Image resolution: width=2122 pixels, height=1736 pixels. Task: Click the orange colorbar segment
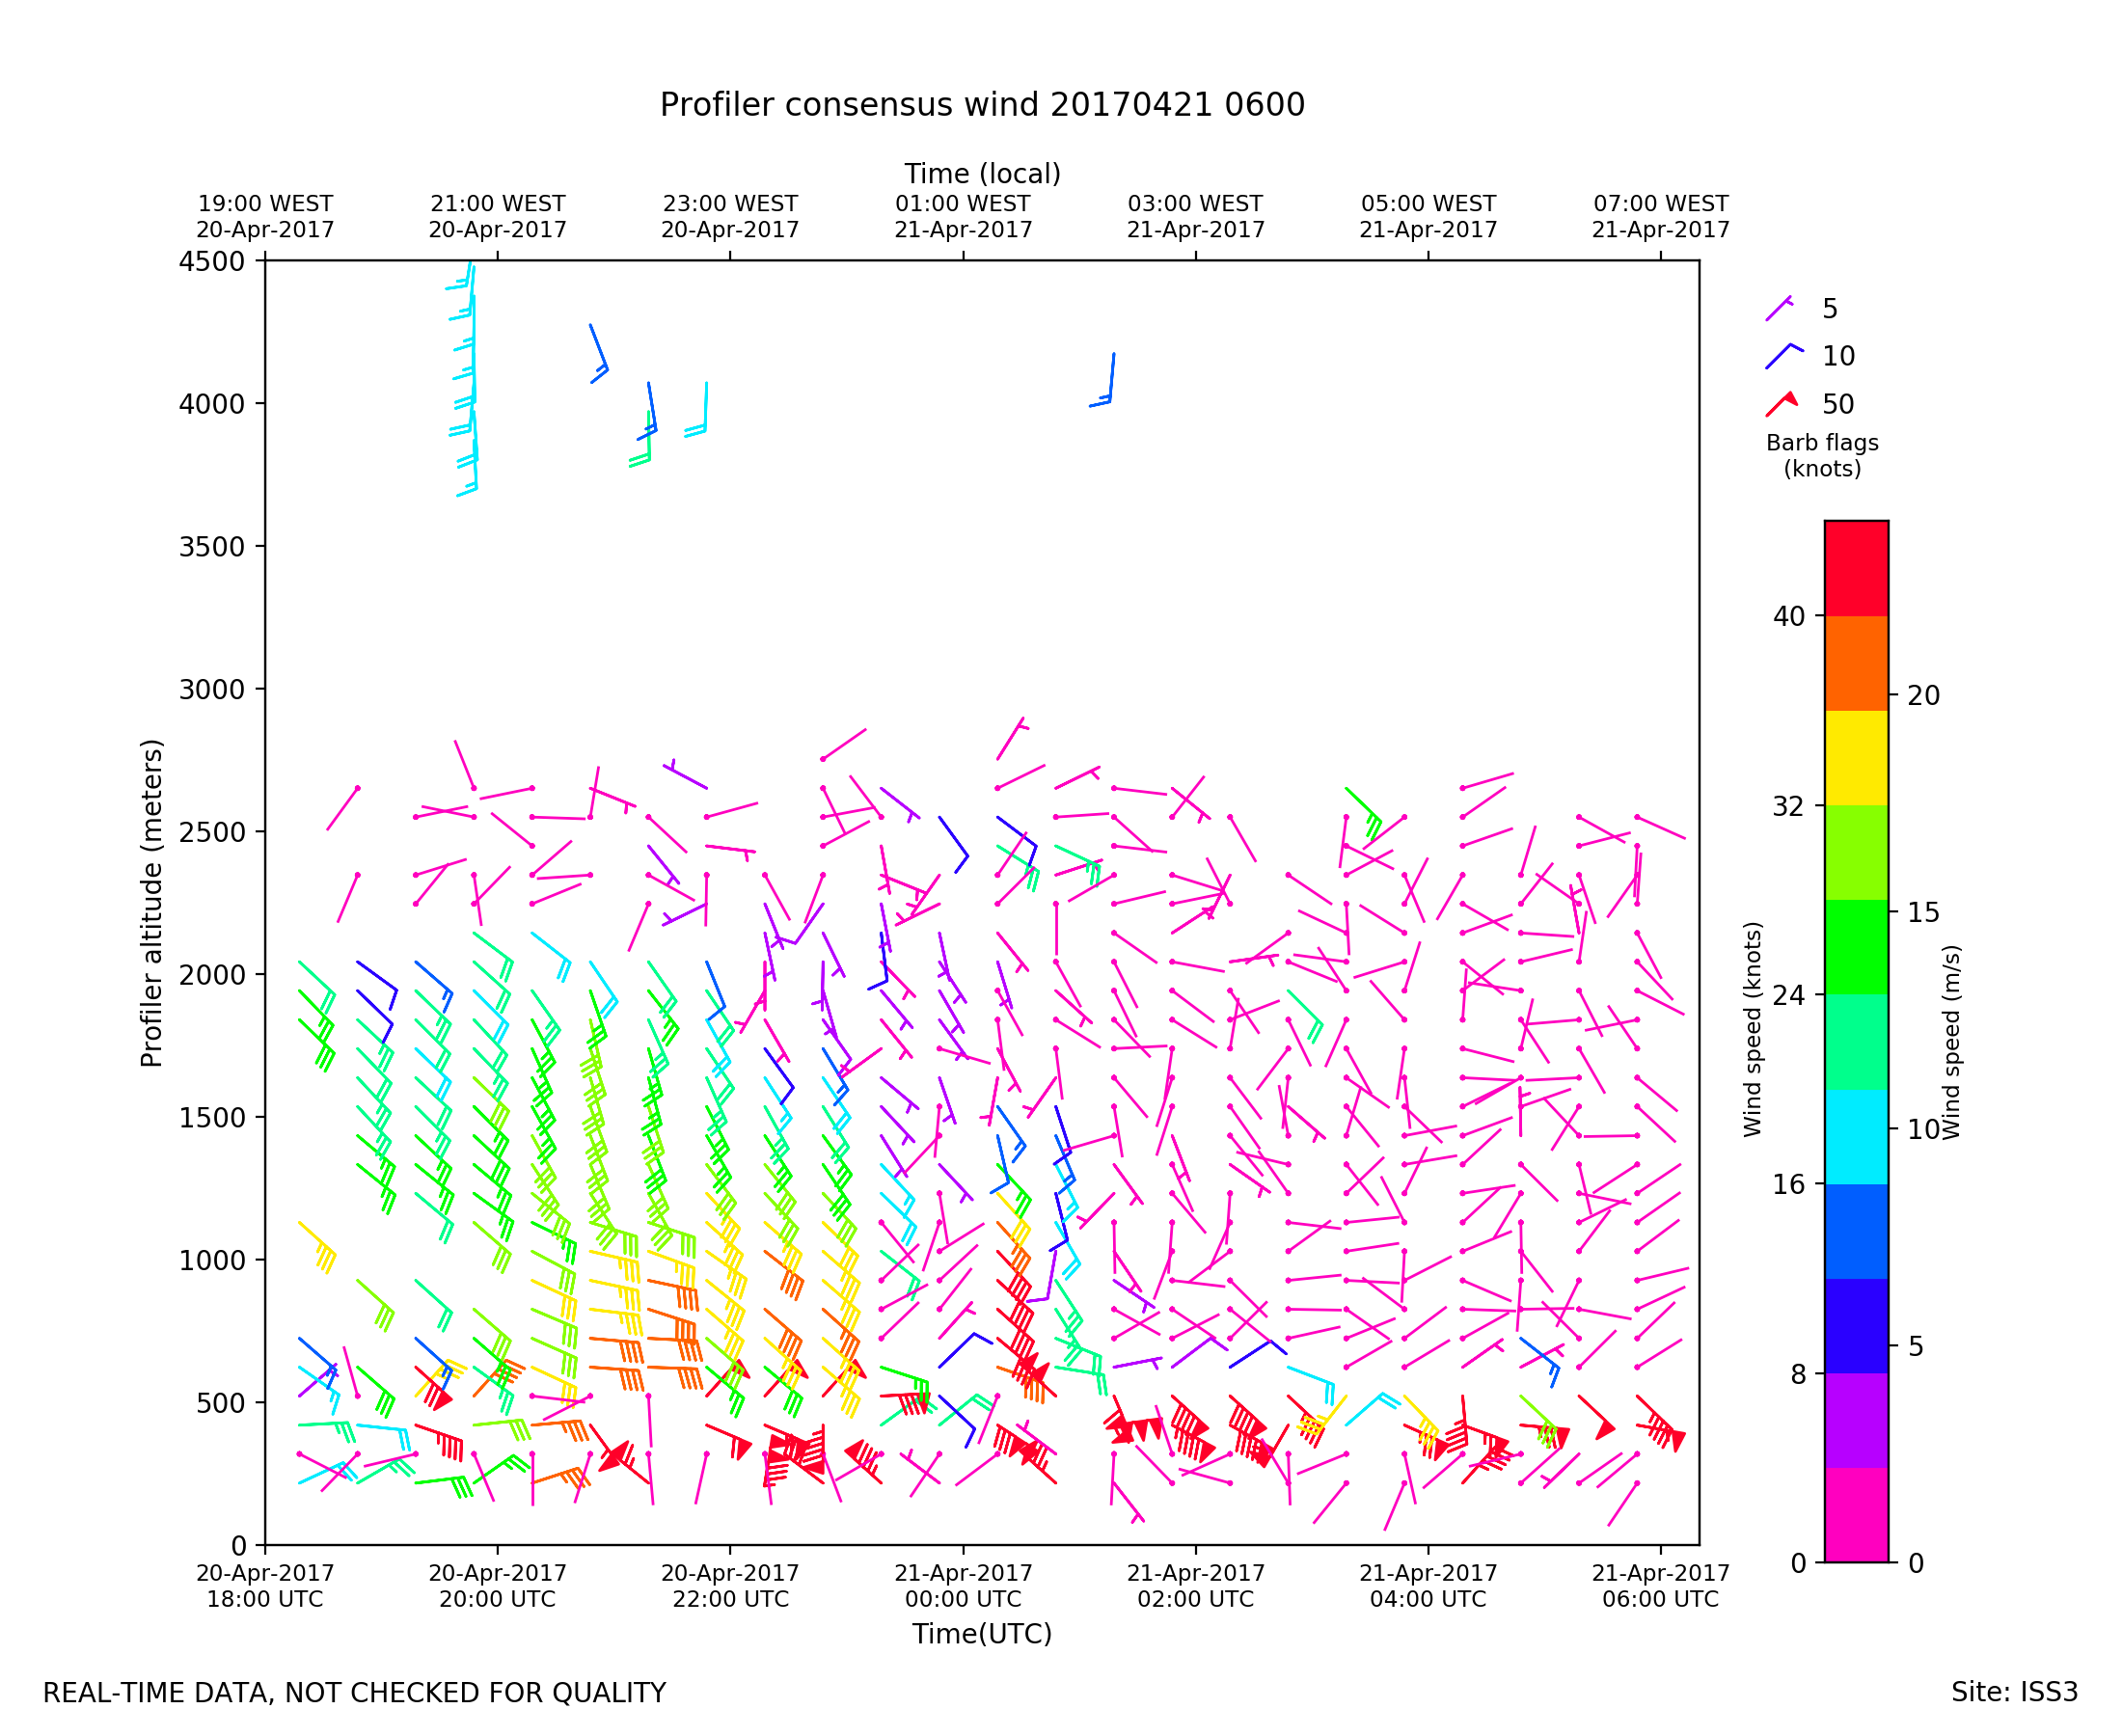1856,663
